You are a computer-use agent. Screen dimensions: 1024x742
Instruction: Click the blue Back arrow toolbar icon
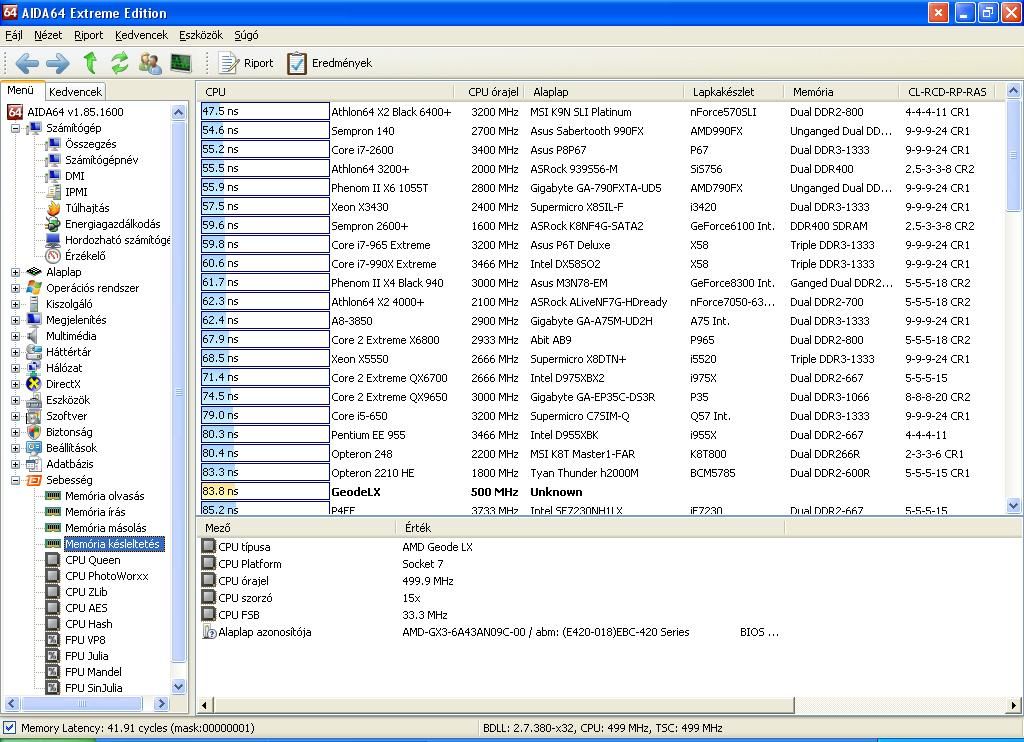point(27,63)
